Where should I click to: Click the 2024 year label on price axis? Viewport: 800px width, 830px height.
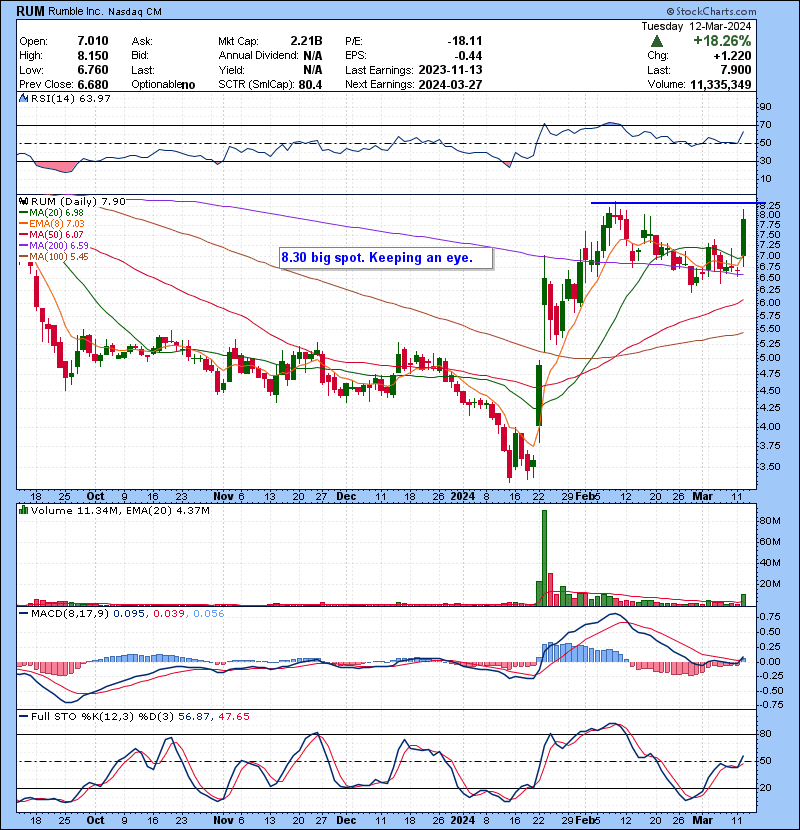pos(463,496)
